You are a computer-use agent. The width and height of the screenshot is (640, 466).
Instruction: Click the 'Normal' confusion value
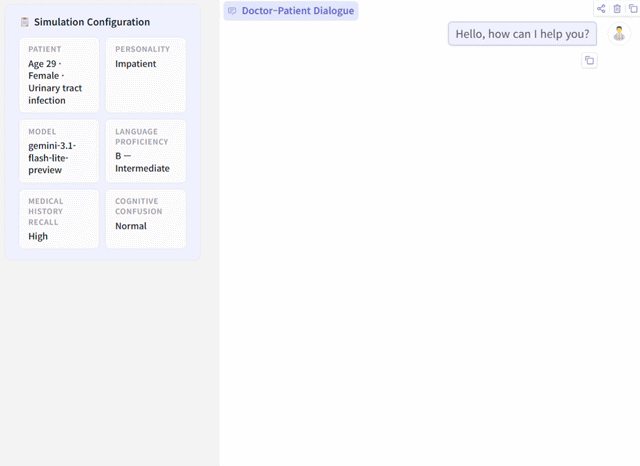click(x=131, y=226)
